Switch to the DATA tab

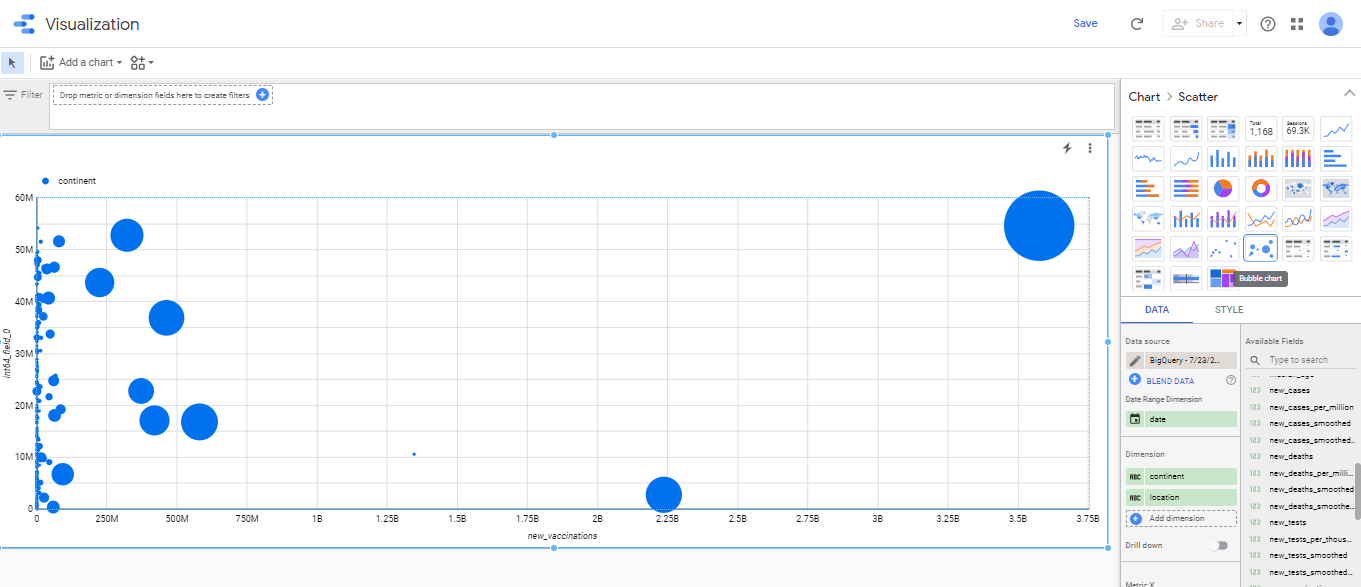1157,310
